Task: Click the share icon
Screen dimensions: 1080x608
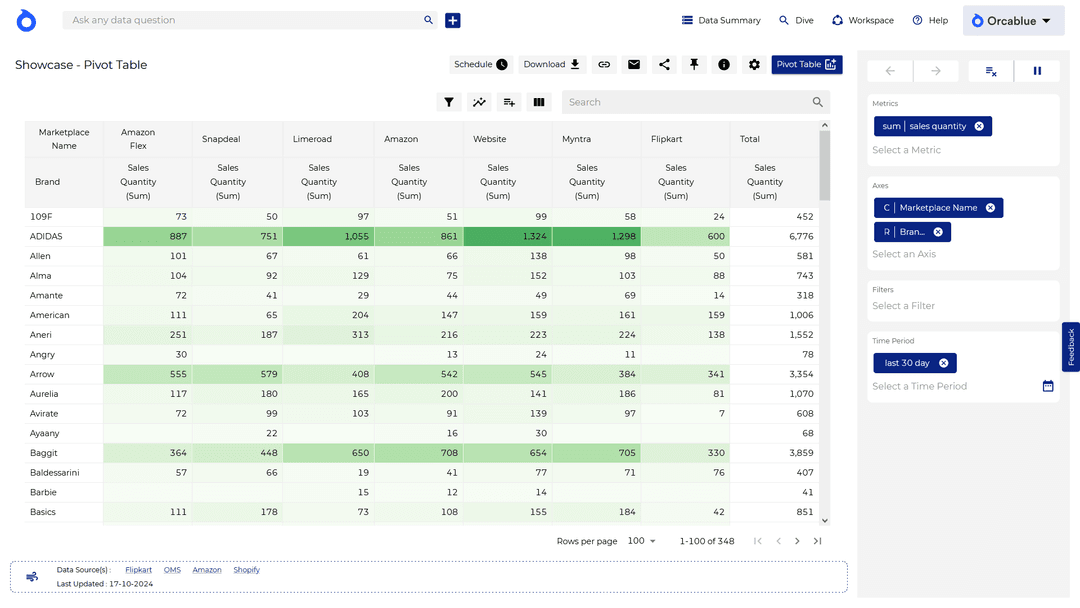Action: (x=664, y=65)
